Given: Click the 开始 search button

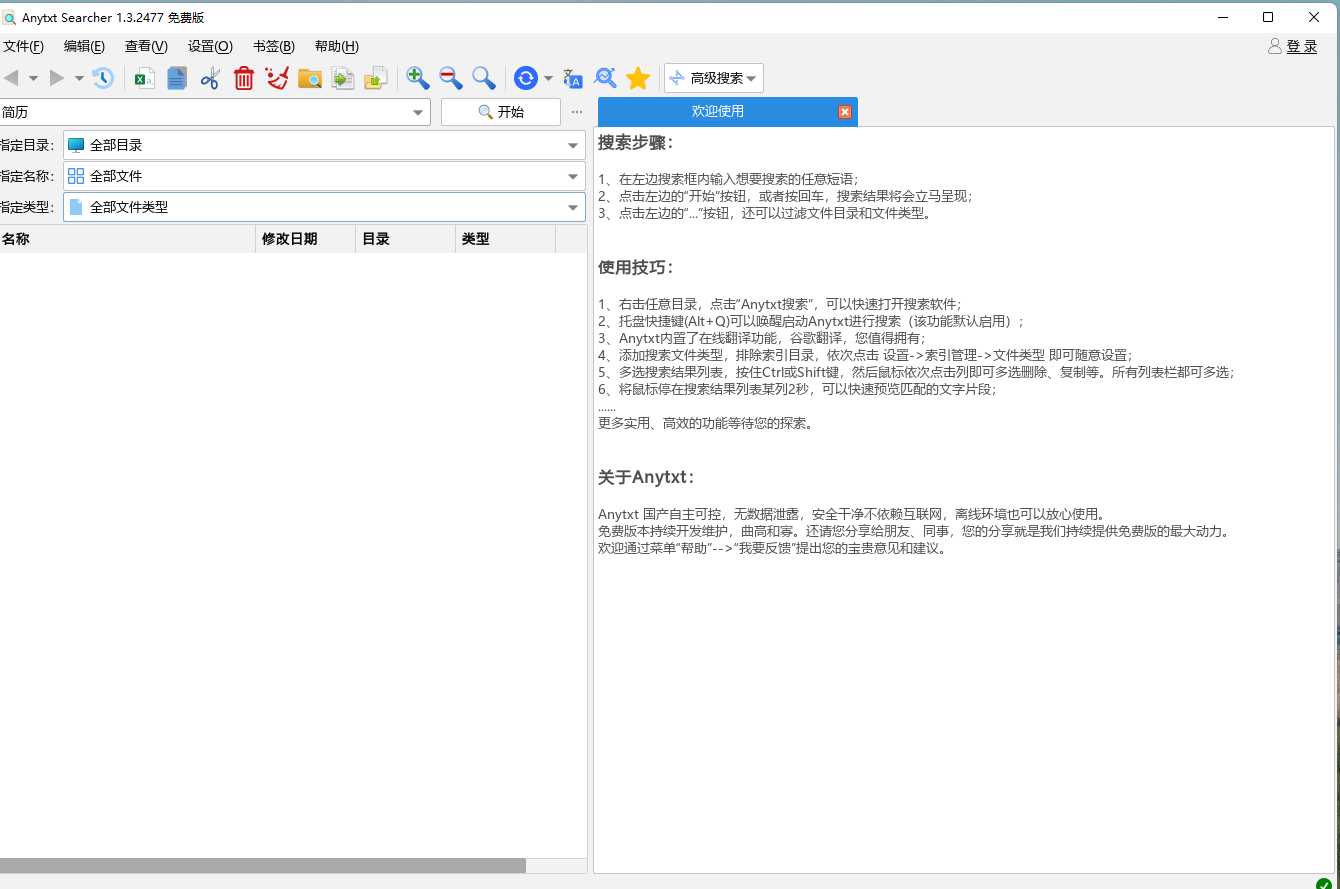Looking at the screenshot, I should coord(501,112).
